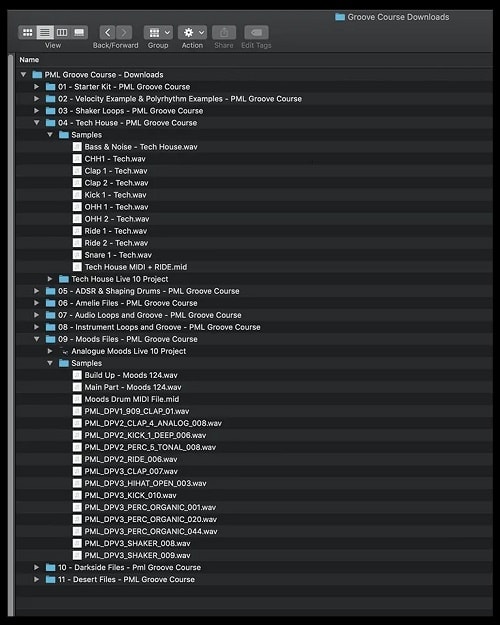Expand the 01 - Starter Kit folder
This screenshot has width=500, height=625.
(x=36, y=86)
